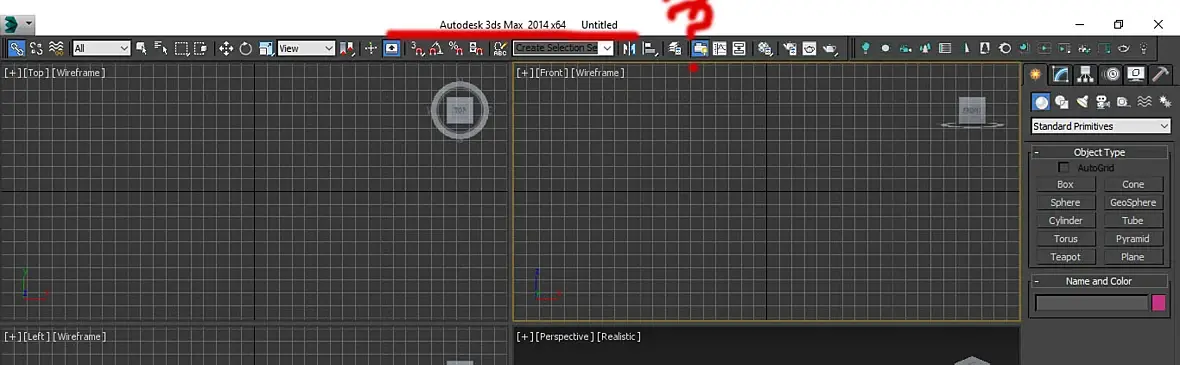Toggle 3D Snaps on
This screenshot has width=1180, height=365.
pos(417,48)
